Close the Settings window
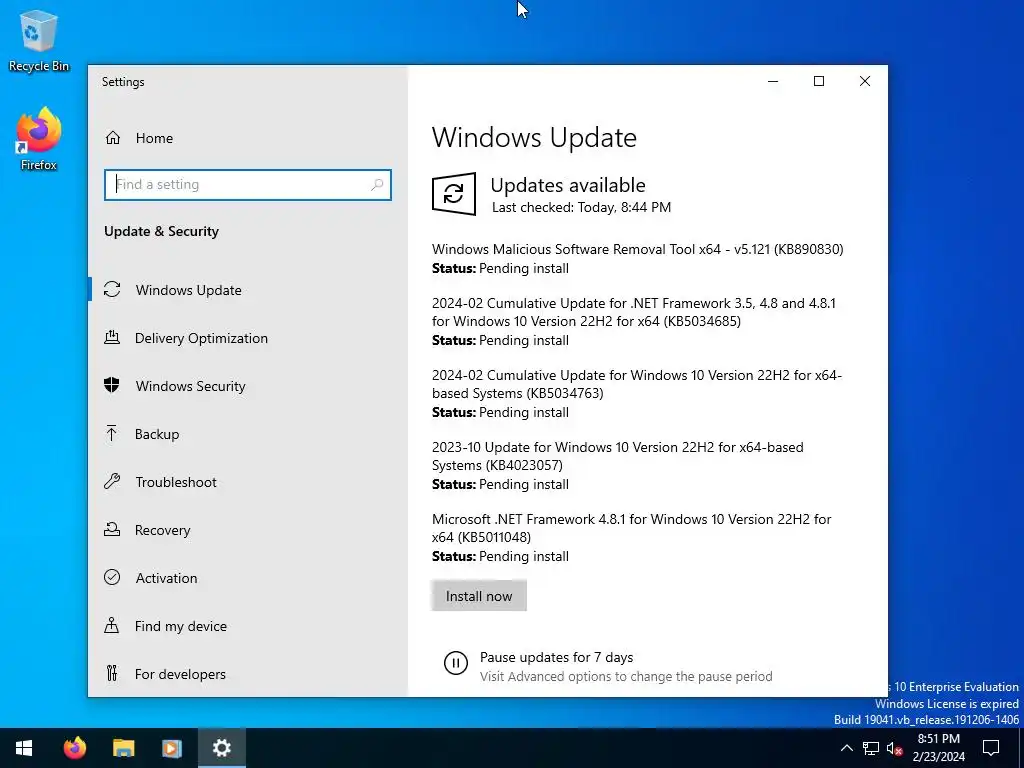The height and width of the screenshot is (768, 1024). (x=865, y=81)
